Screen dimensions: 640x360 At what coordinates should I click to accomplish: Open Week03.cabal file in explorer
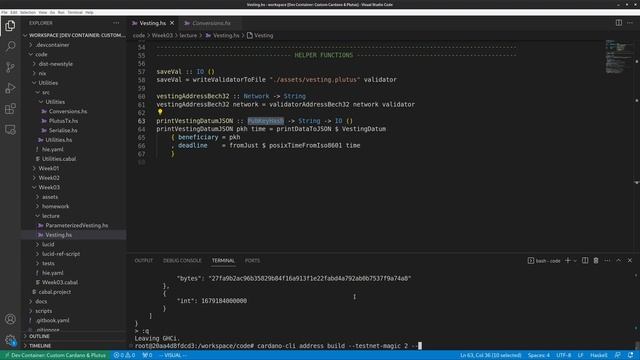point(60,282)
